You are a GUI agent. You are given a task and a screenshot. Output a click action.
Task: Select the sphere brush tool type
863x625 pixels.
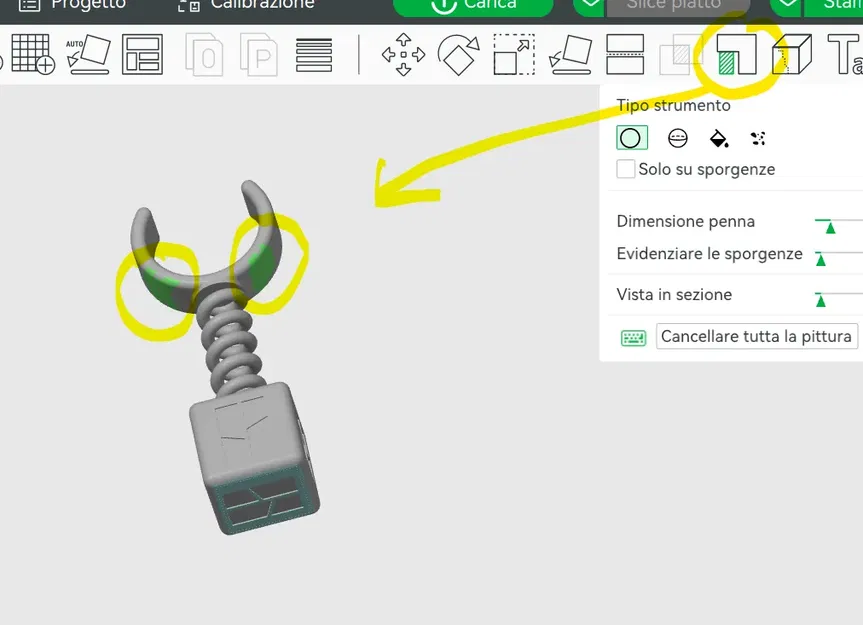pyautogui.click(x=678, y=138)
